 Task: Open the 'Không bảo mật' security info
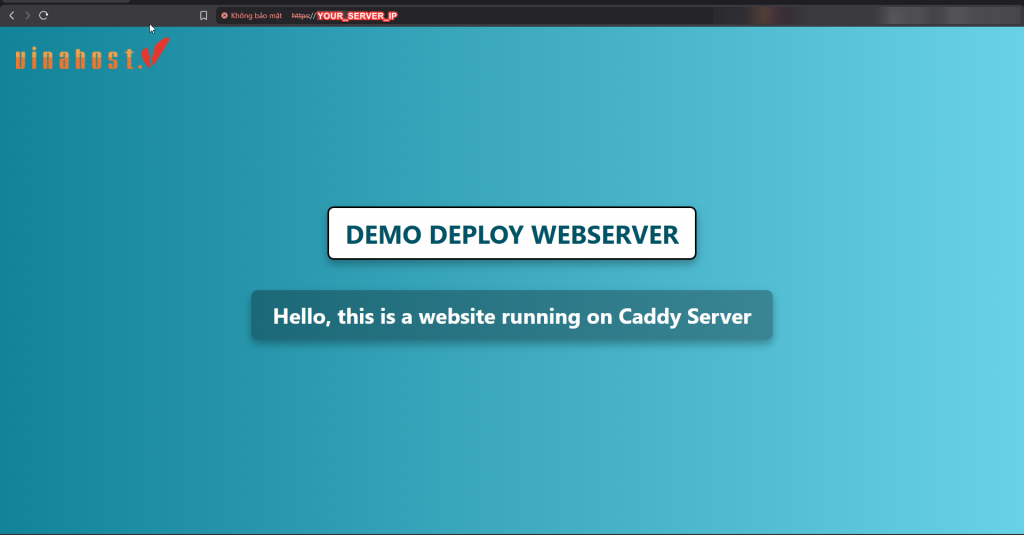click(x=256, y=16)
